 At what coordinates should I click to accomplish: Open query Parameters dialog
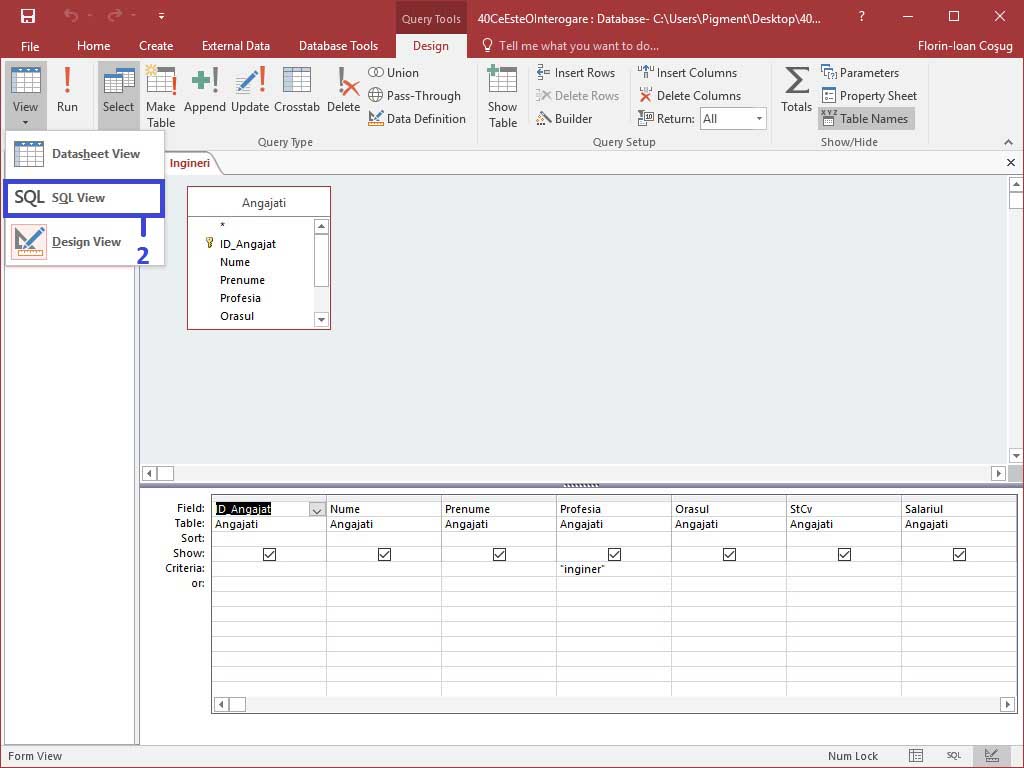860,72
